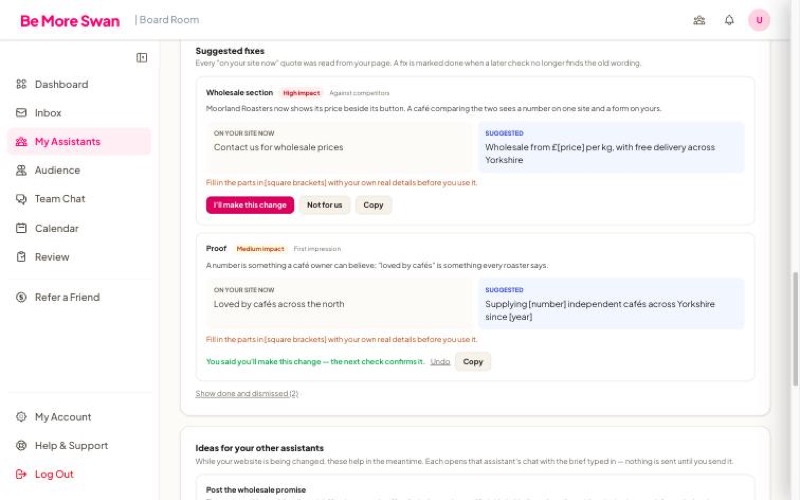Viewport: 800px width, 500px height.
Task: Click the Audience icon
Action: tap(21, 170)
